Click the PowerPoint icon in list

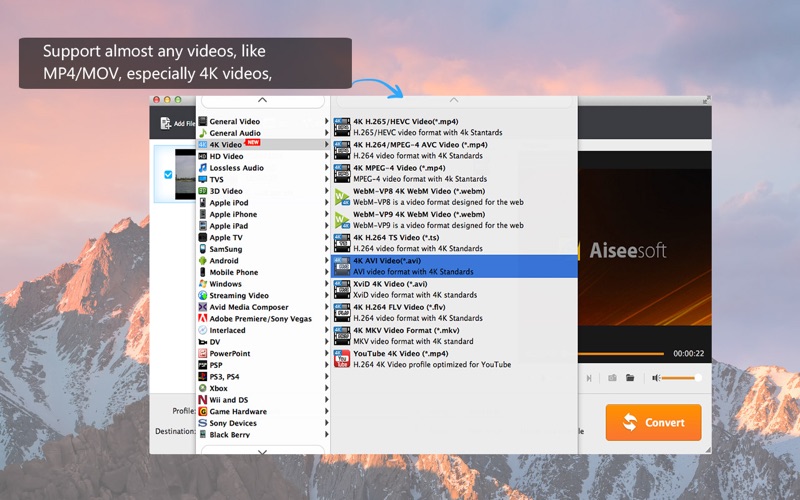tap(203, 353)
